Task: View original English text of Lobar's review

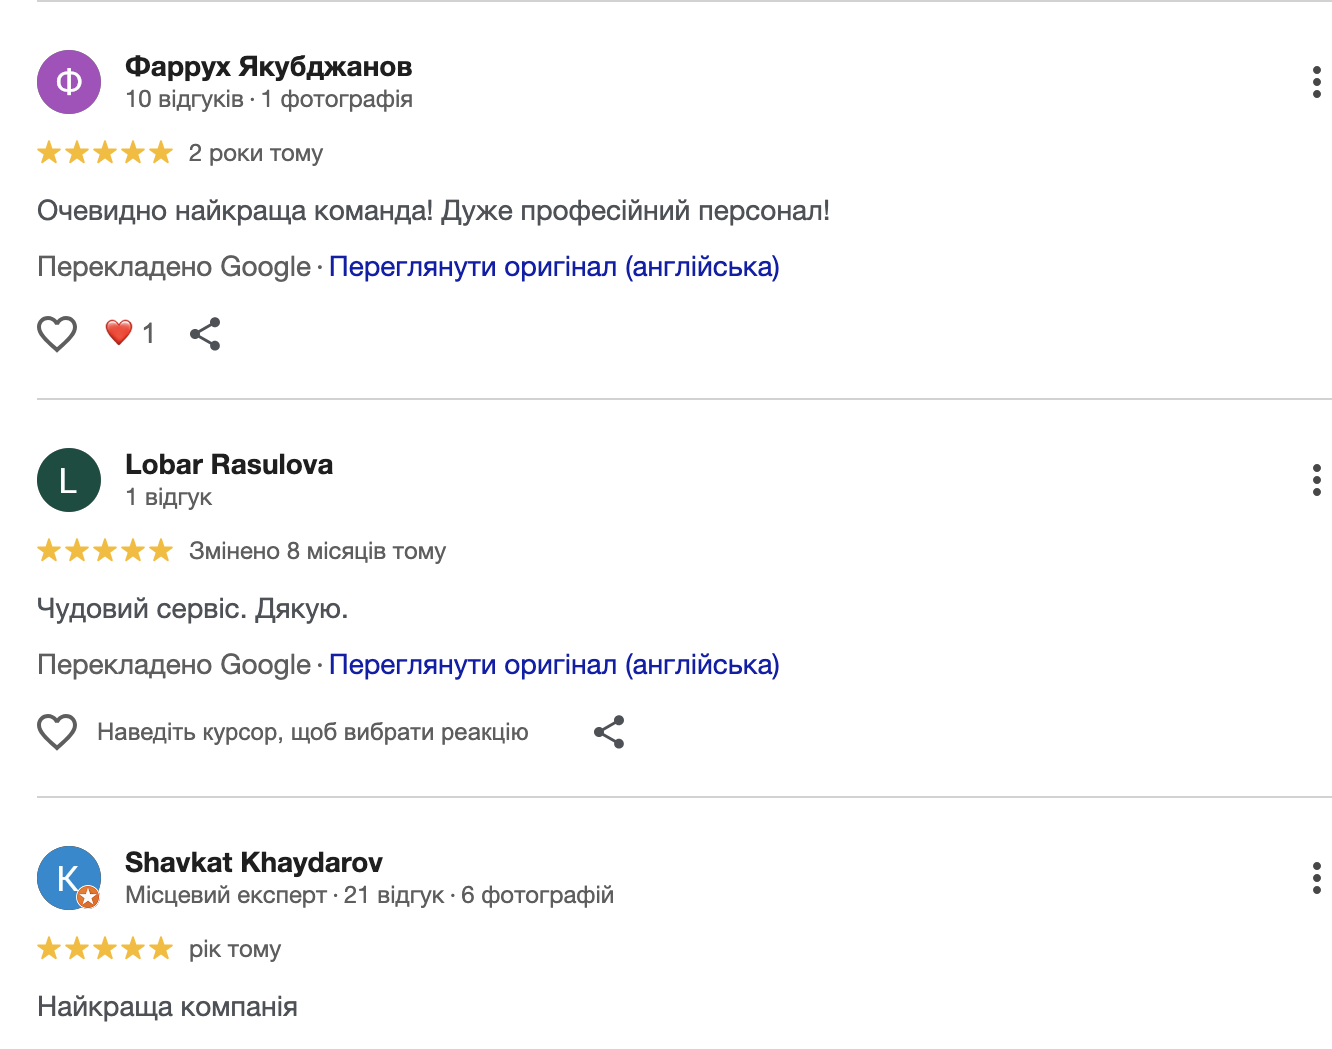Action: [554, 665]
